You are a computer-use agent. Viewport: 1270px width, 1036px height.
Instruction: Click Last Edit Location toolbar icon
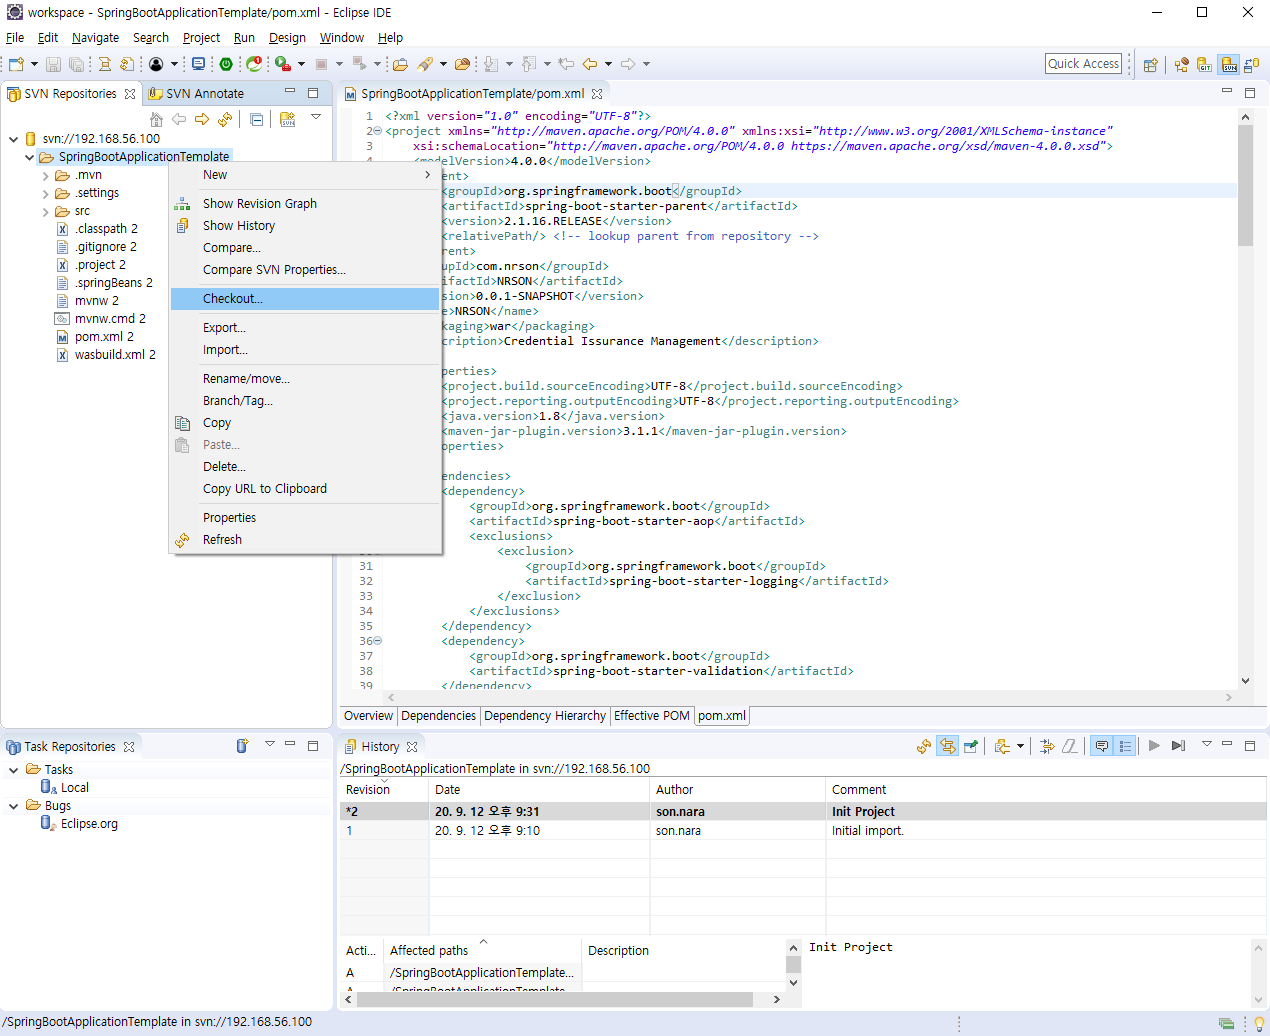point(566,64)
